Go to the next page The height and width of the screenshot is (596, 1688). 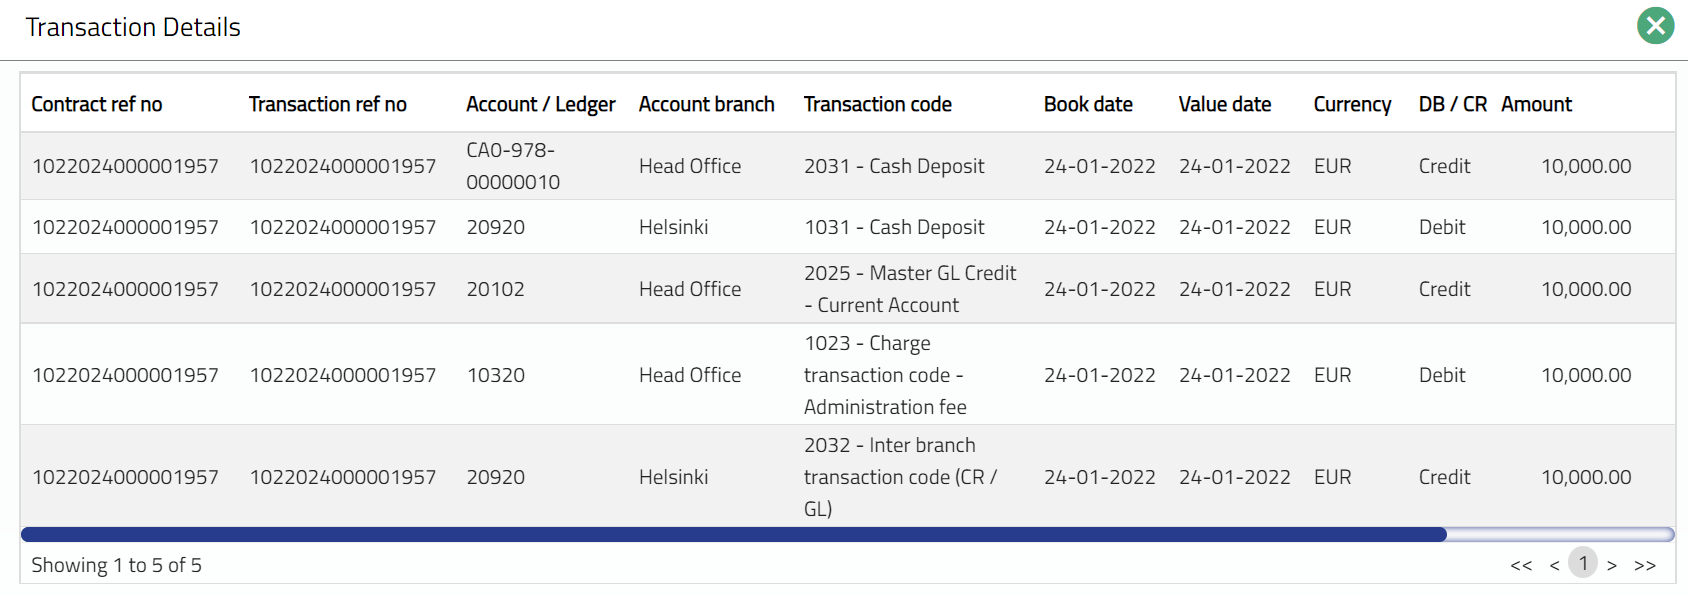click(x=1612, y=566)
